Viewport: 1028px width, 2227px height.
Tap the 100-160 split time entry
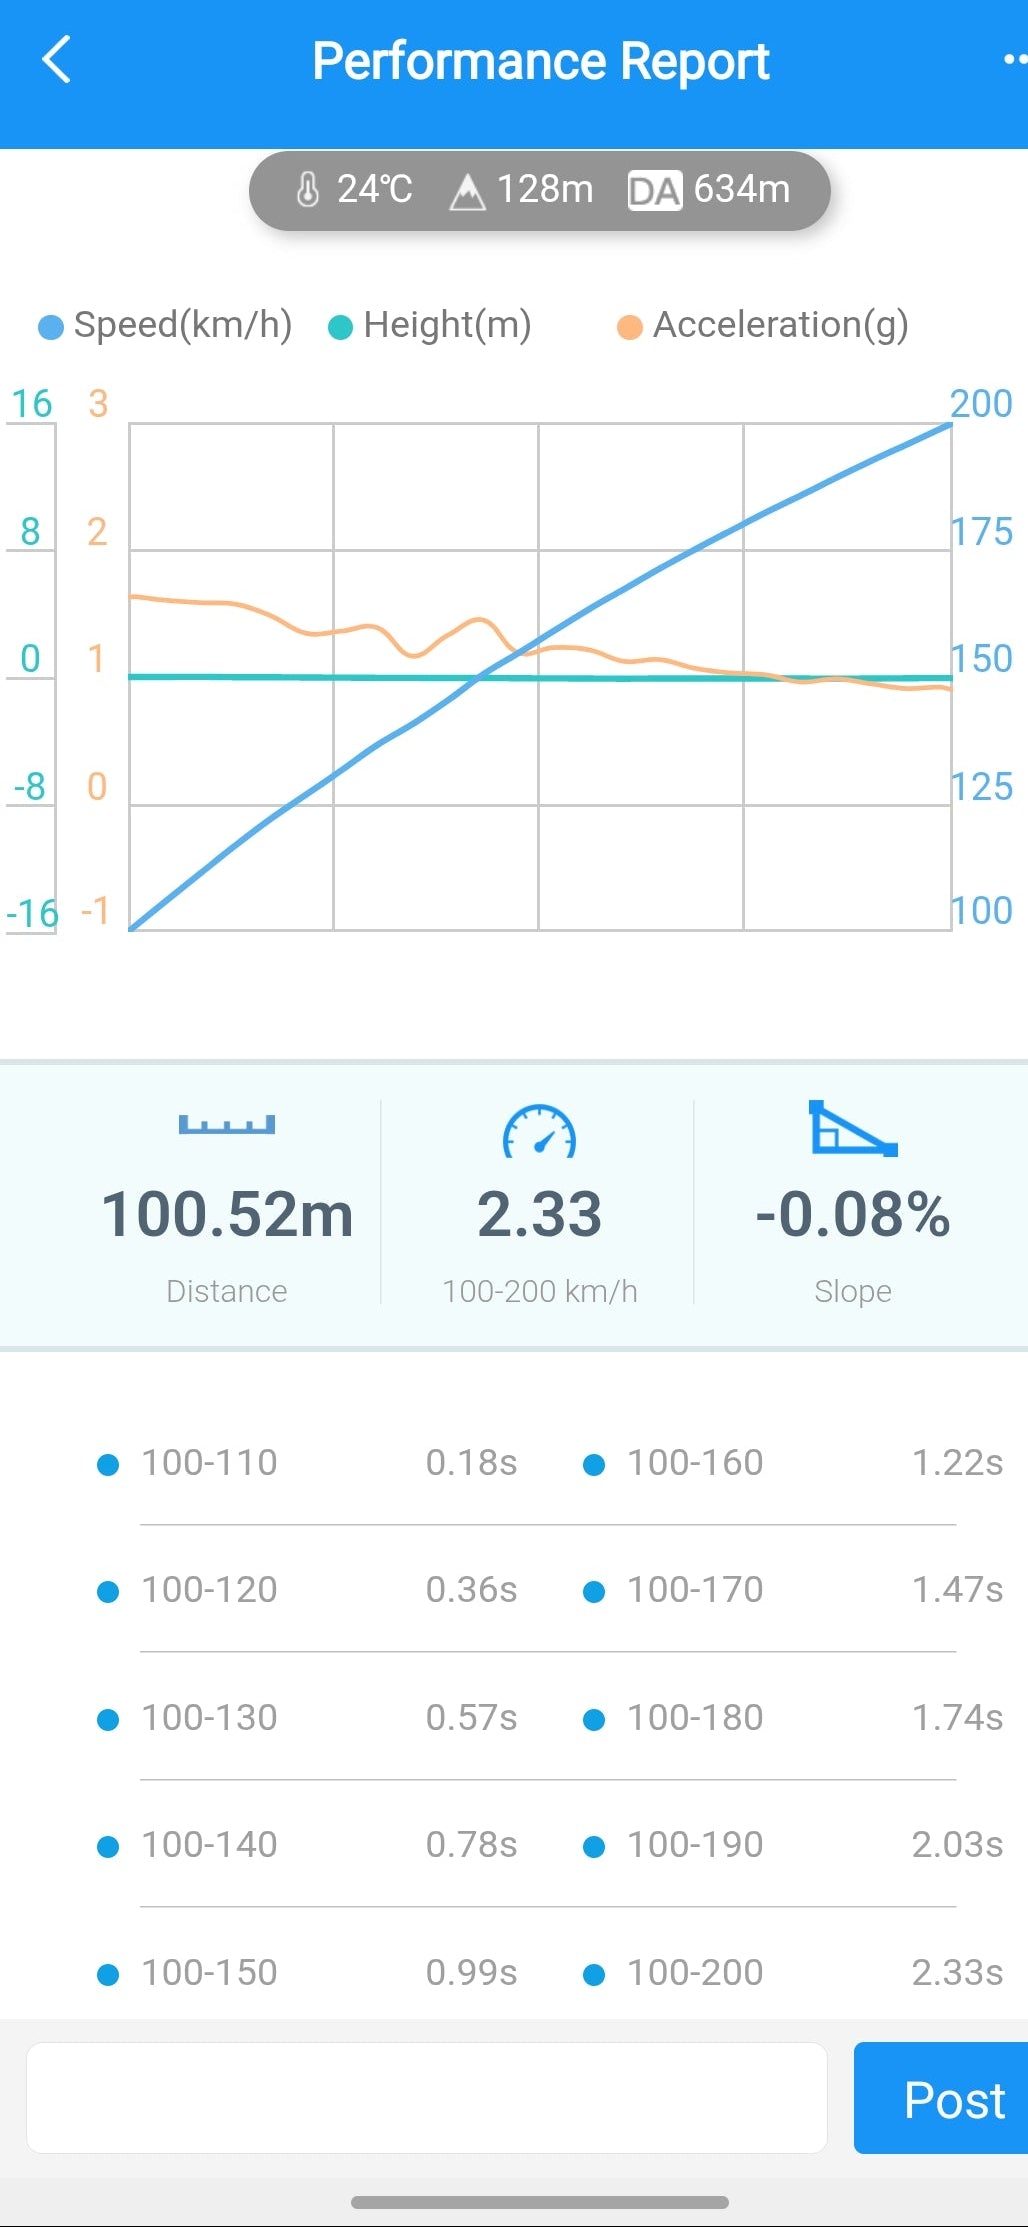click(794, 1463)
